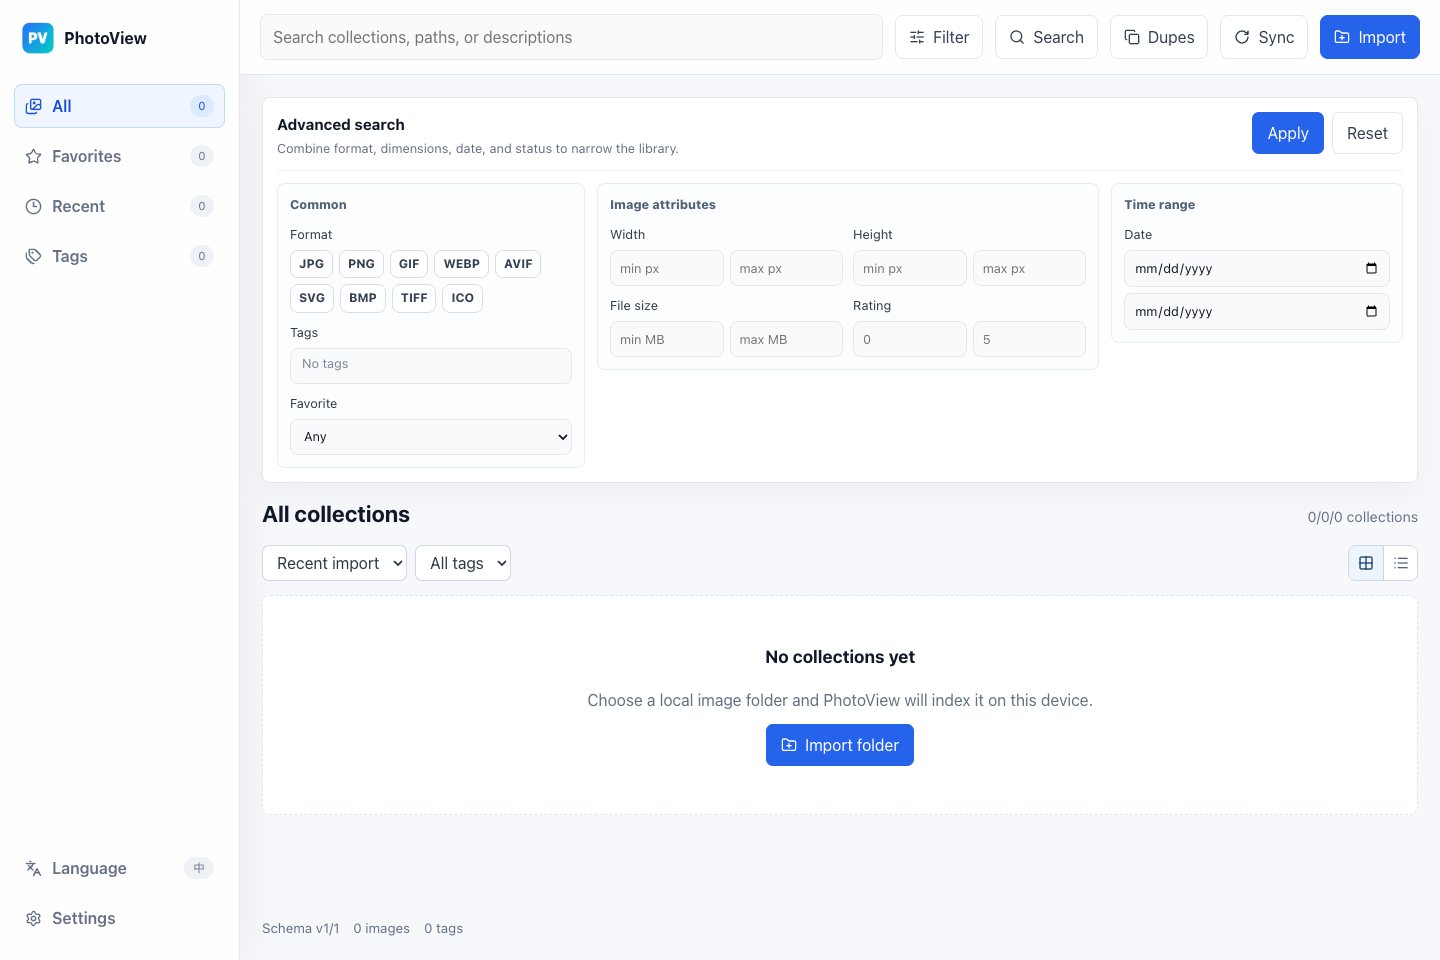Click the File size max MB field

pyautogui.click(x=786, y=339)
